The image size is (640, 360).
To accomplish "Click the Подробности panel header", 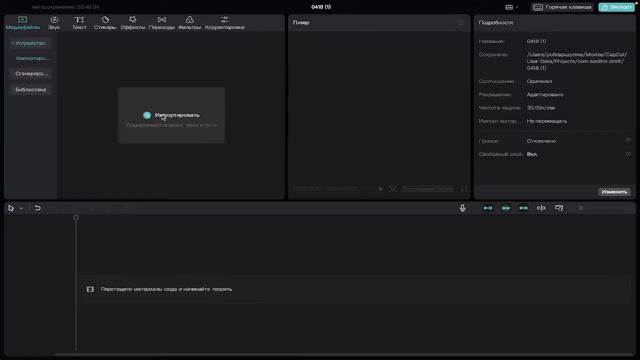I will [x=496, y=23].
